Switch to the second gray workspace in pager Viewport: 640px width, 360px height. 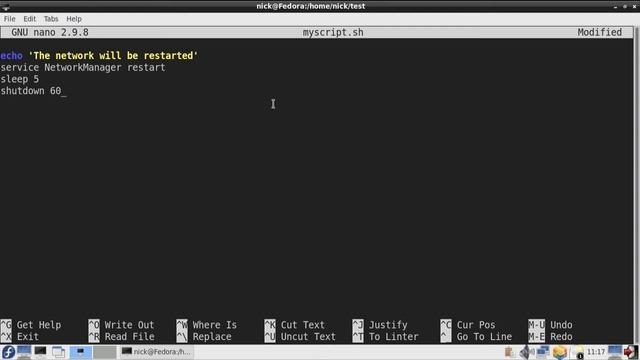(x=104, y=352)
